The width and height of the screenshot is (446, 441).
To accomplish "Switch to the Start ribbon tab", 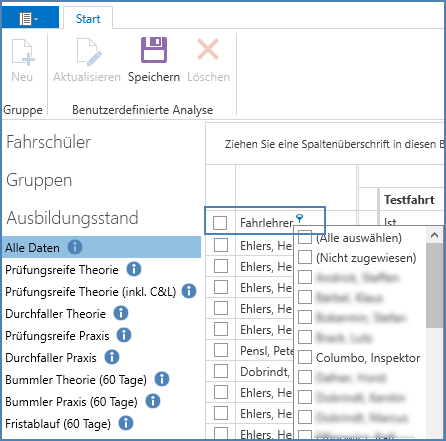I will tap(88, 19).
